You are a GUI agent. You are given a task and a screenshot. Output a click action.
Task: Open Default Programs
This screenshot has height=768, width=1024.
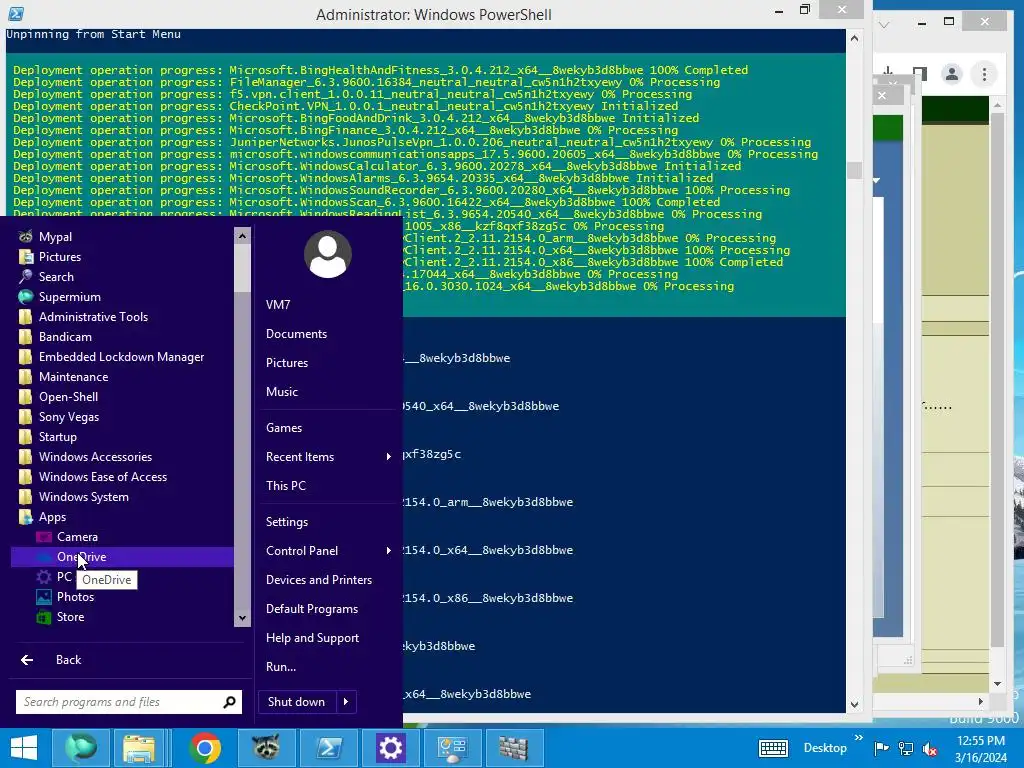point(312,609)
